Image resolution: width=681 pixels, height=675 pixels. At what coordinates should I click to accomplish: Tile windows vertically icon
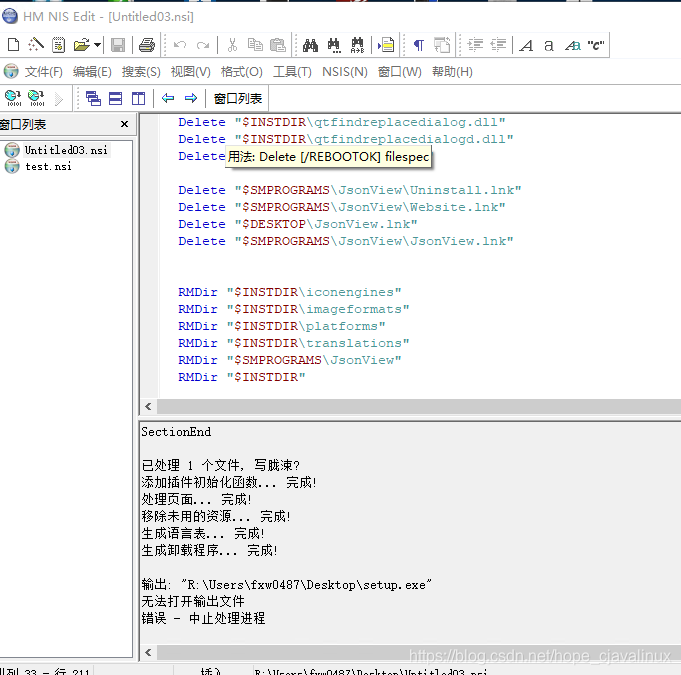click(x=138, y=99)
